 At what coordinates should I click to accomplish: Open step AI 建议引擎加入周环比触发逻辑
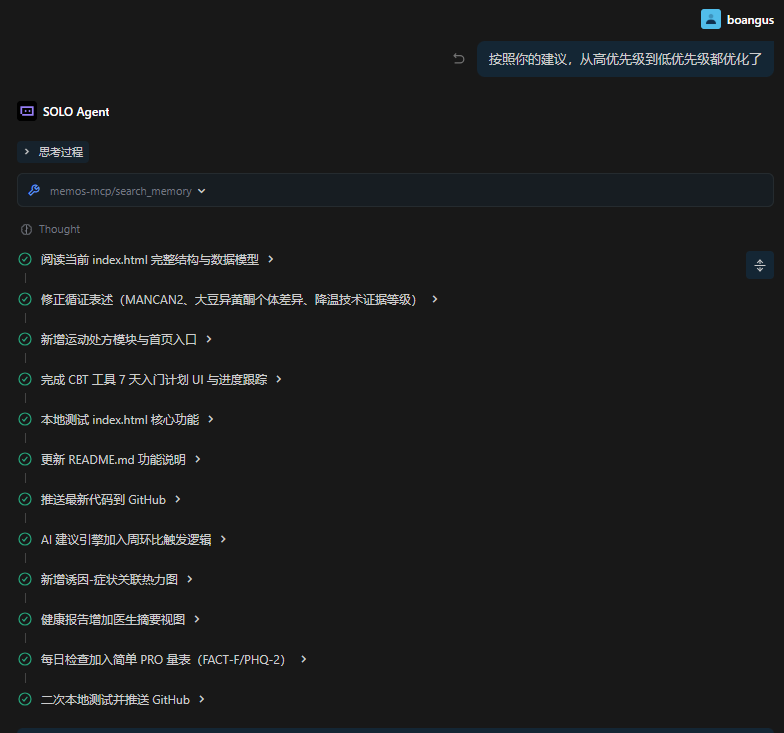126,540
